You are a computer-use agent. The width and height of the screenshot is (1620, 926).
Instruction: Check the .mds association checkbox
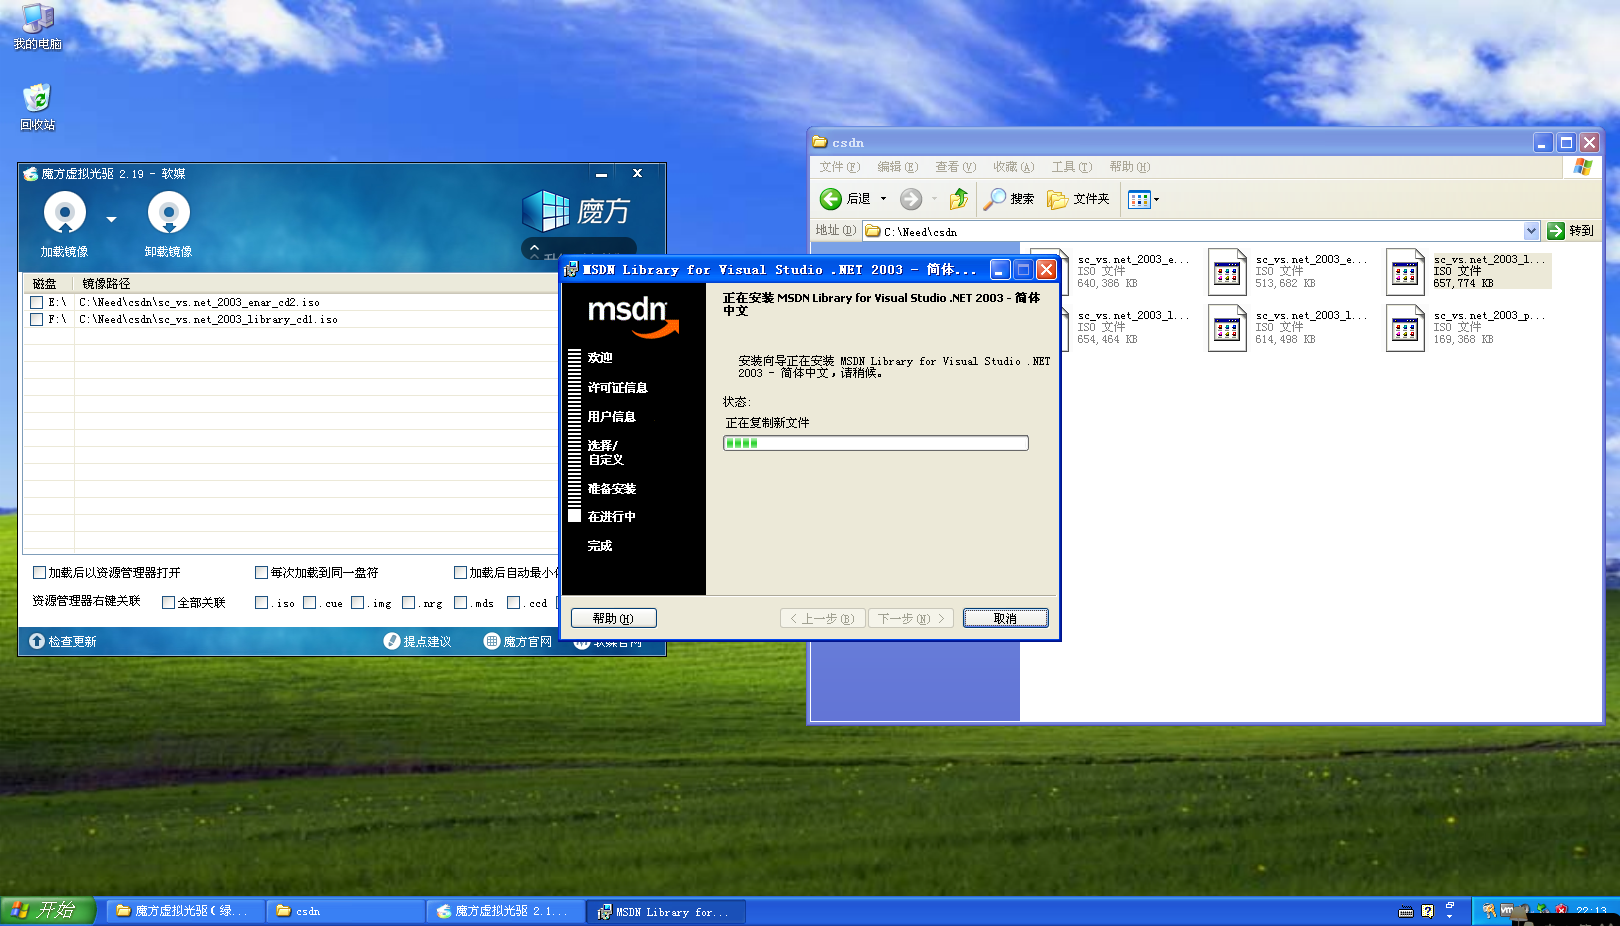coord(460,602)
